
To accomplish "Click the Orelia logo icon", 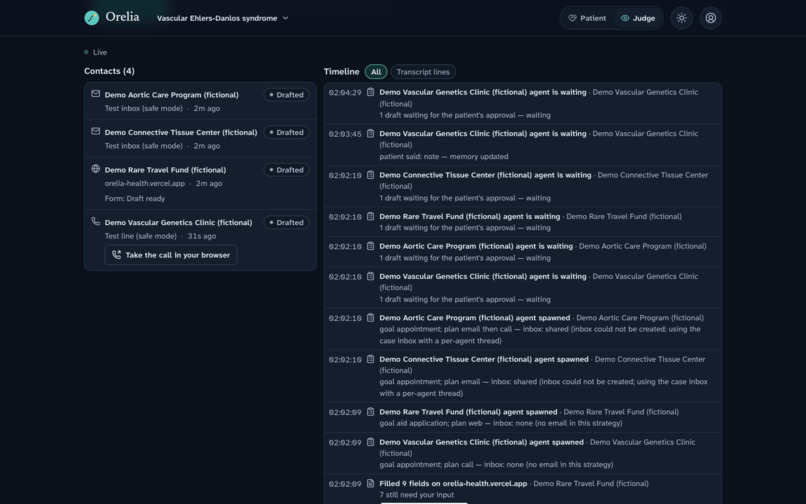I will tap(91, 18).
